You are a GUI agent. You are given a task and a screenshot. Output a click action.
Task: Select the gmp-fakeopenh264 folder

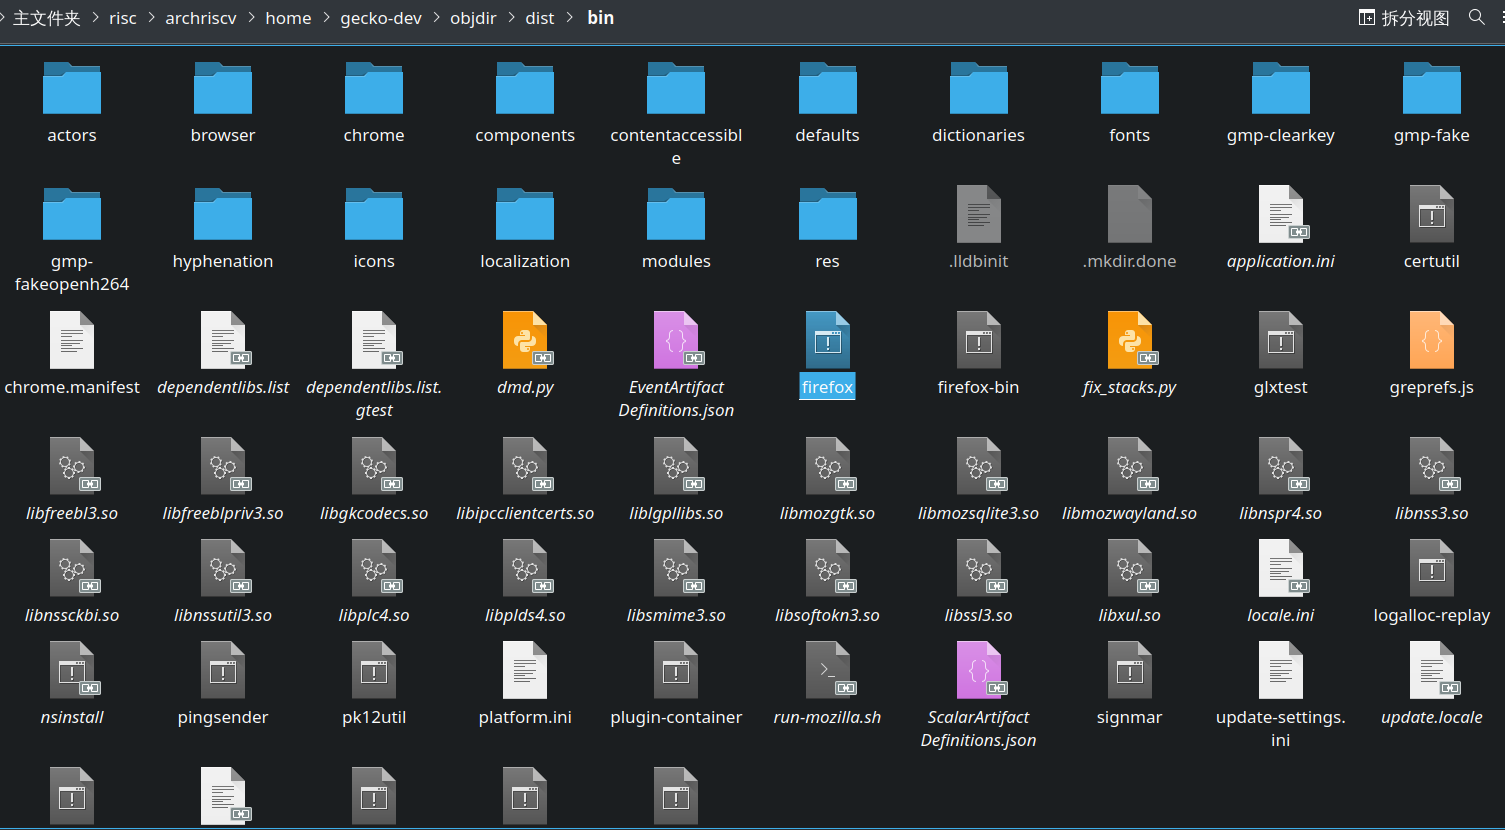(72, 214)
